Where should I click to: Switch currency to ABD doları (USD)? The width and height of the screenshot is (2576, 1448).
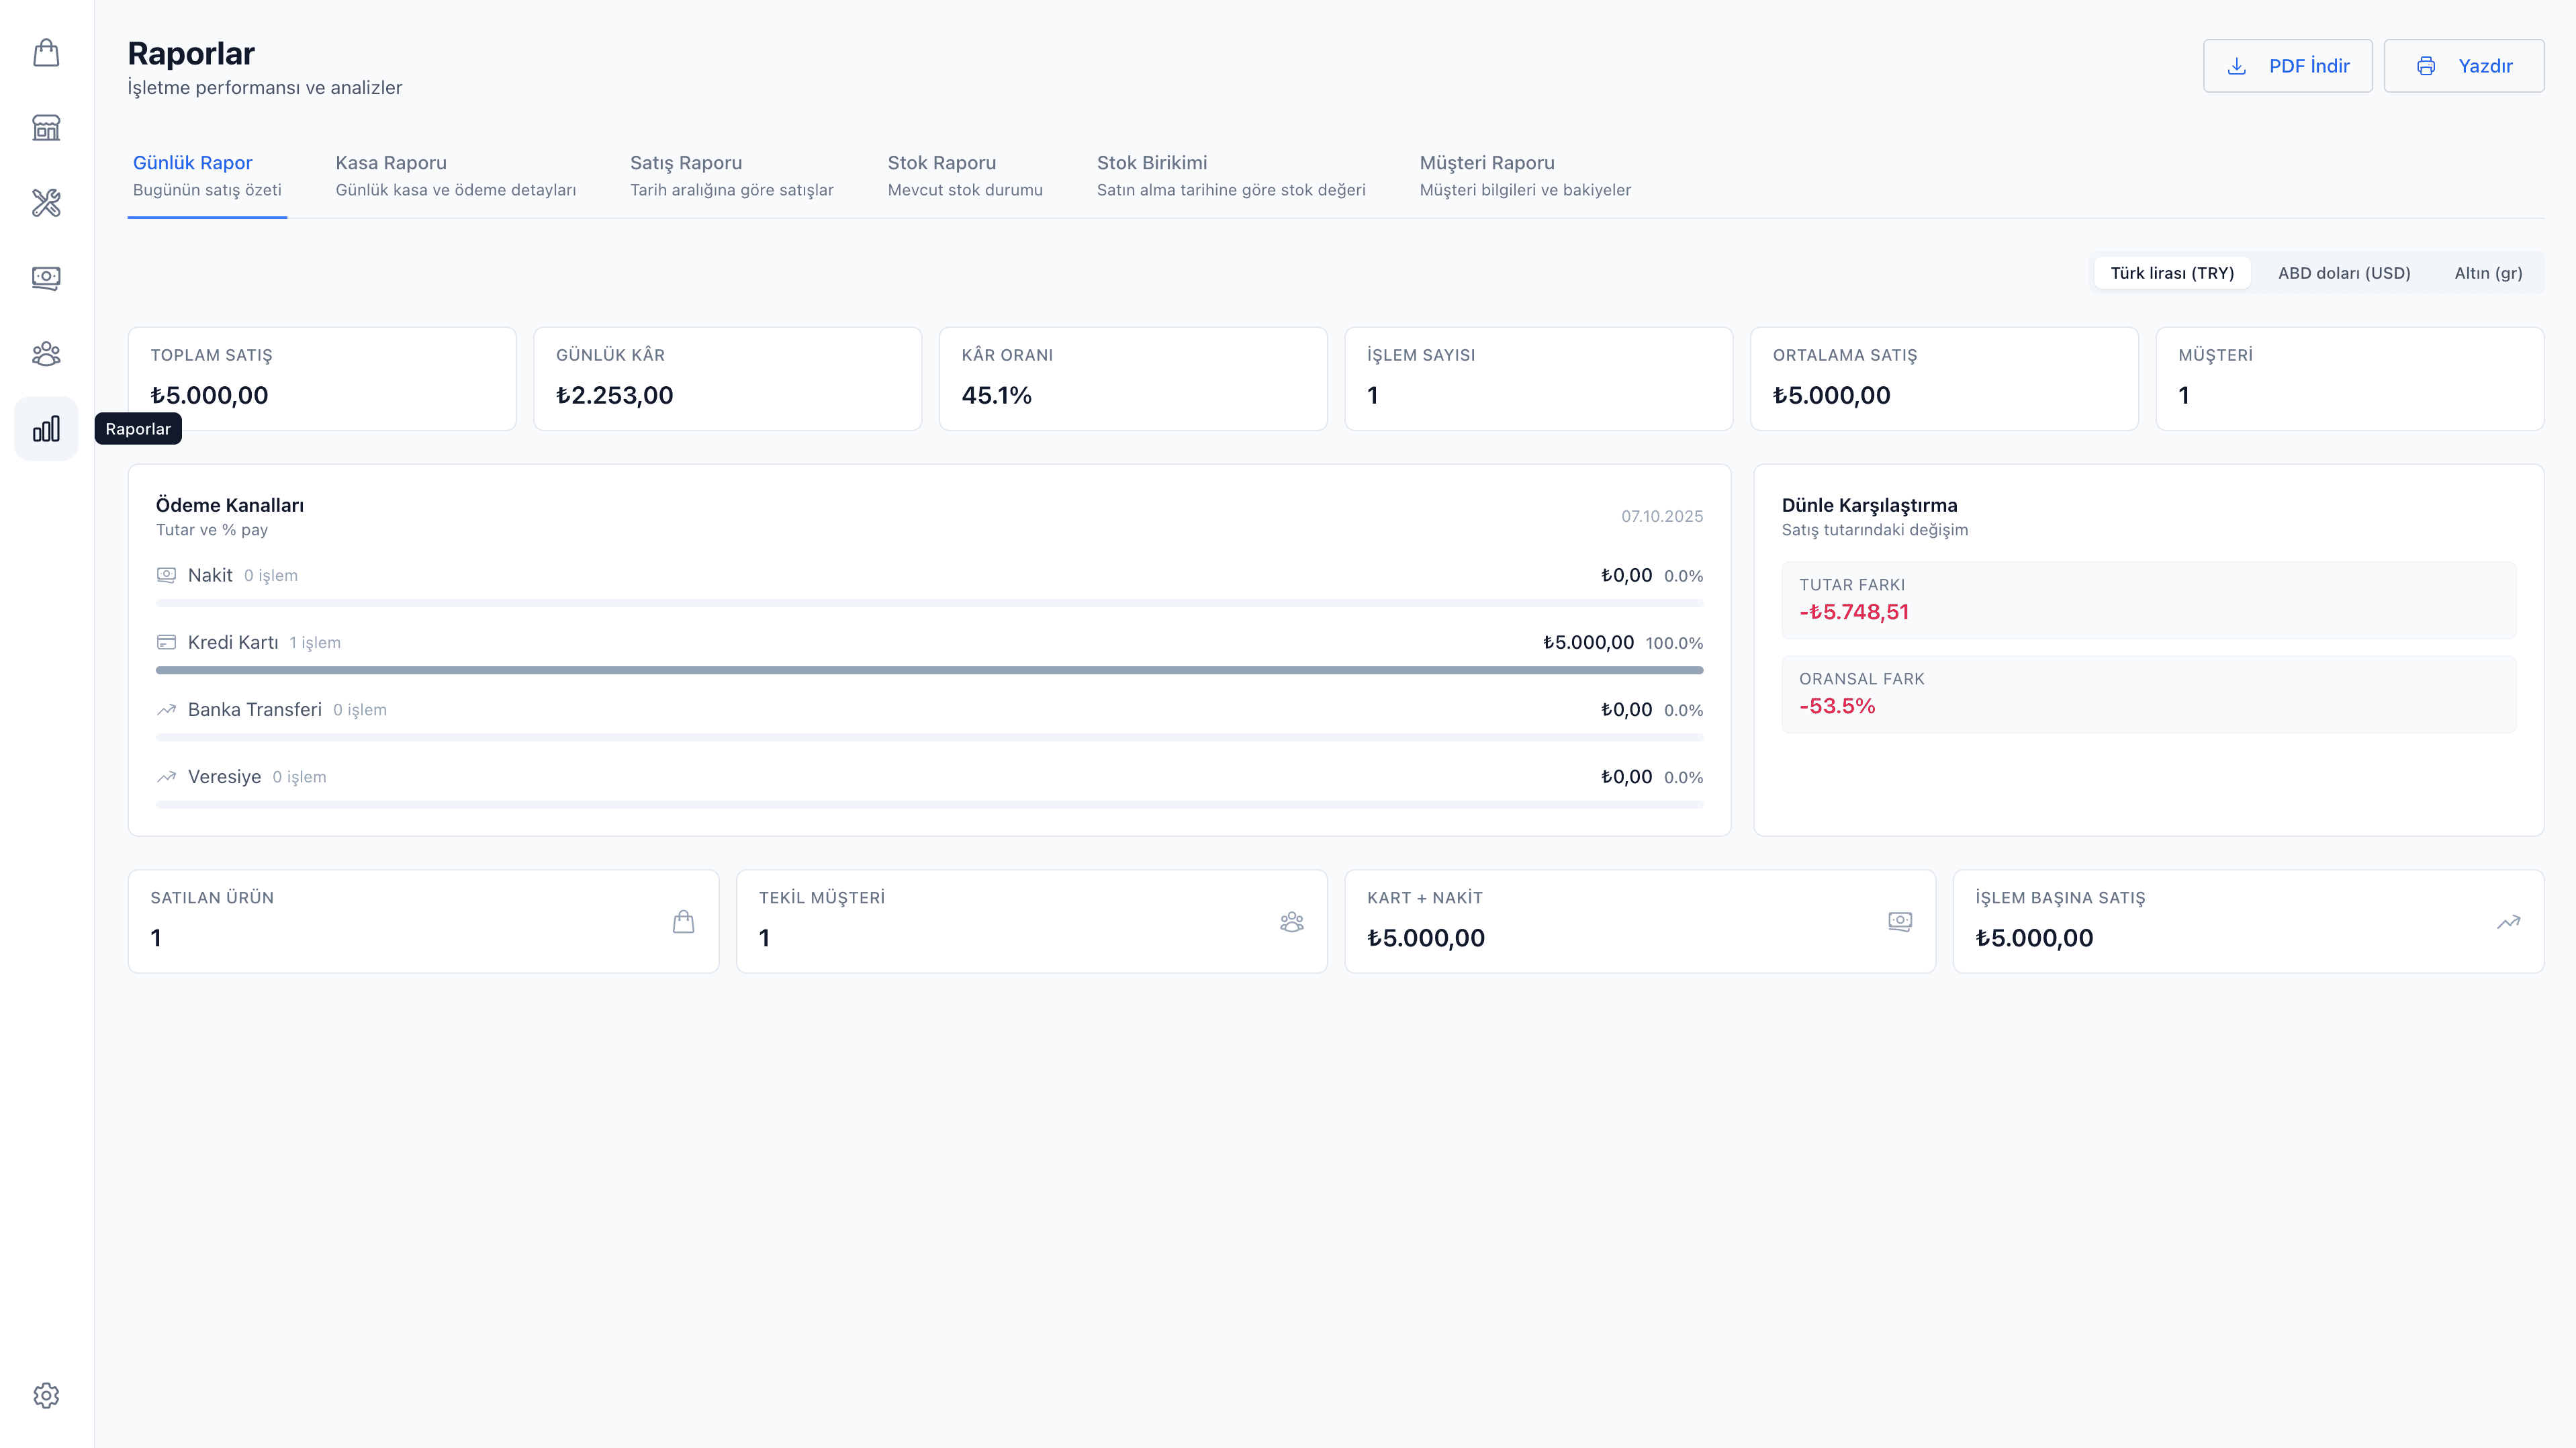[x=2343, y=273]
